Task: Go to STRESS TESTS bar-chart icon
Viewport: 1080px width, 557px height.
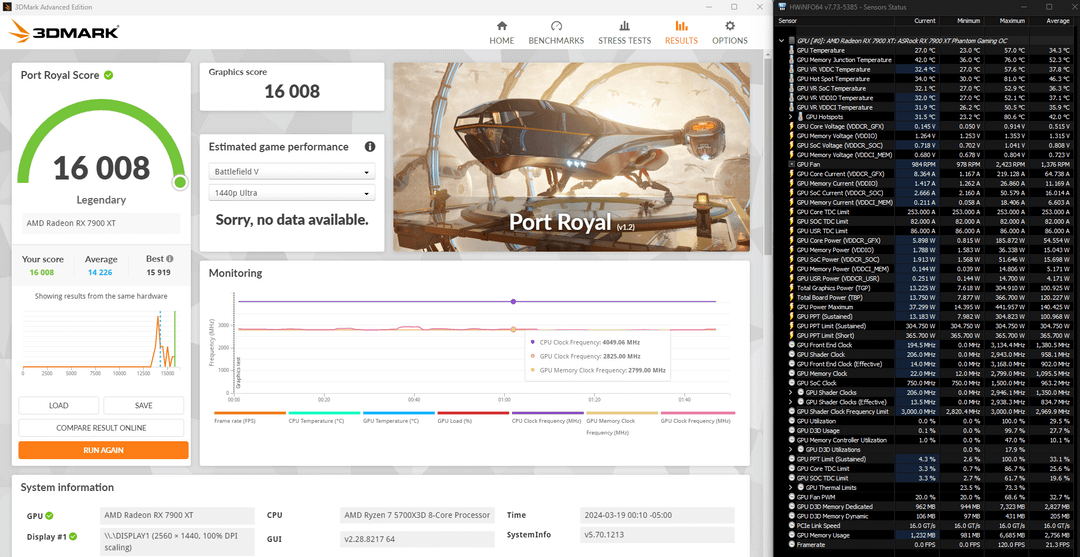Action: (624, 25)
